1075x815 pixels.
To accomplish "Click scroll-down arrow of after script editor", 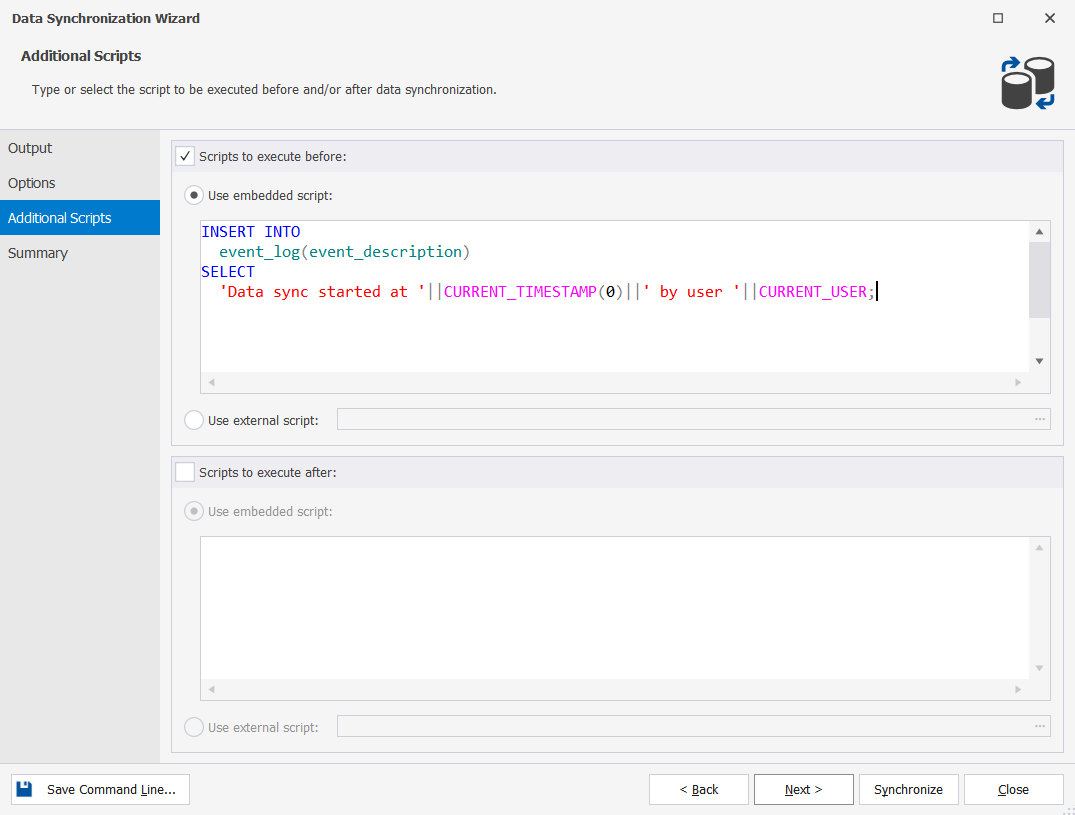I will coord(1039,668).
